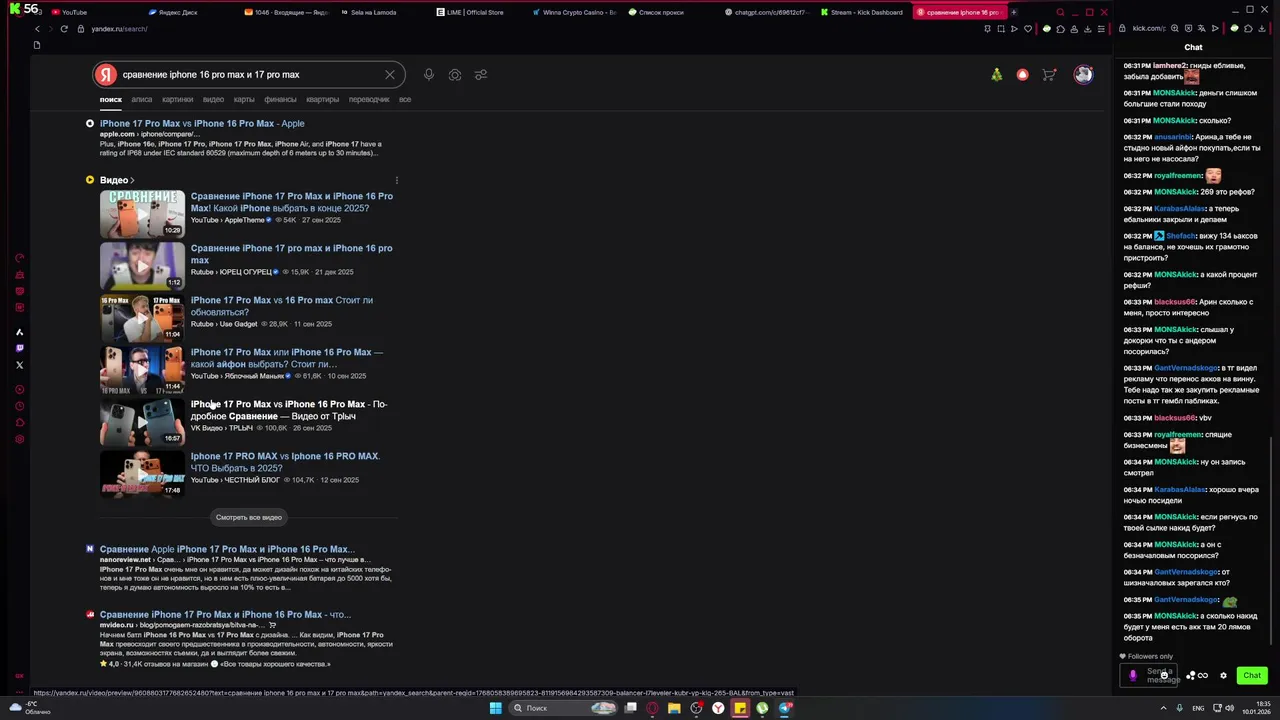The height and width of the screenshot is (720, 1280).
Task: Select the переводчик search category
Action: 369,100
